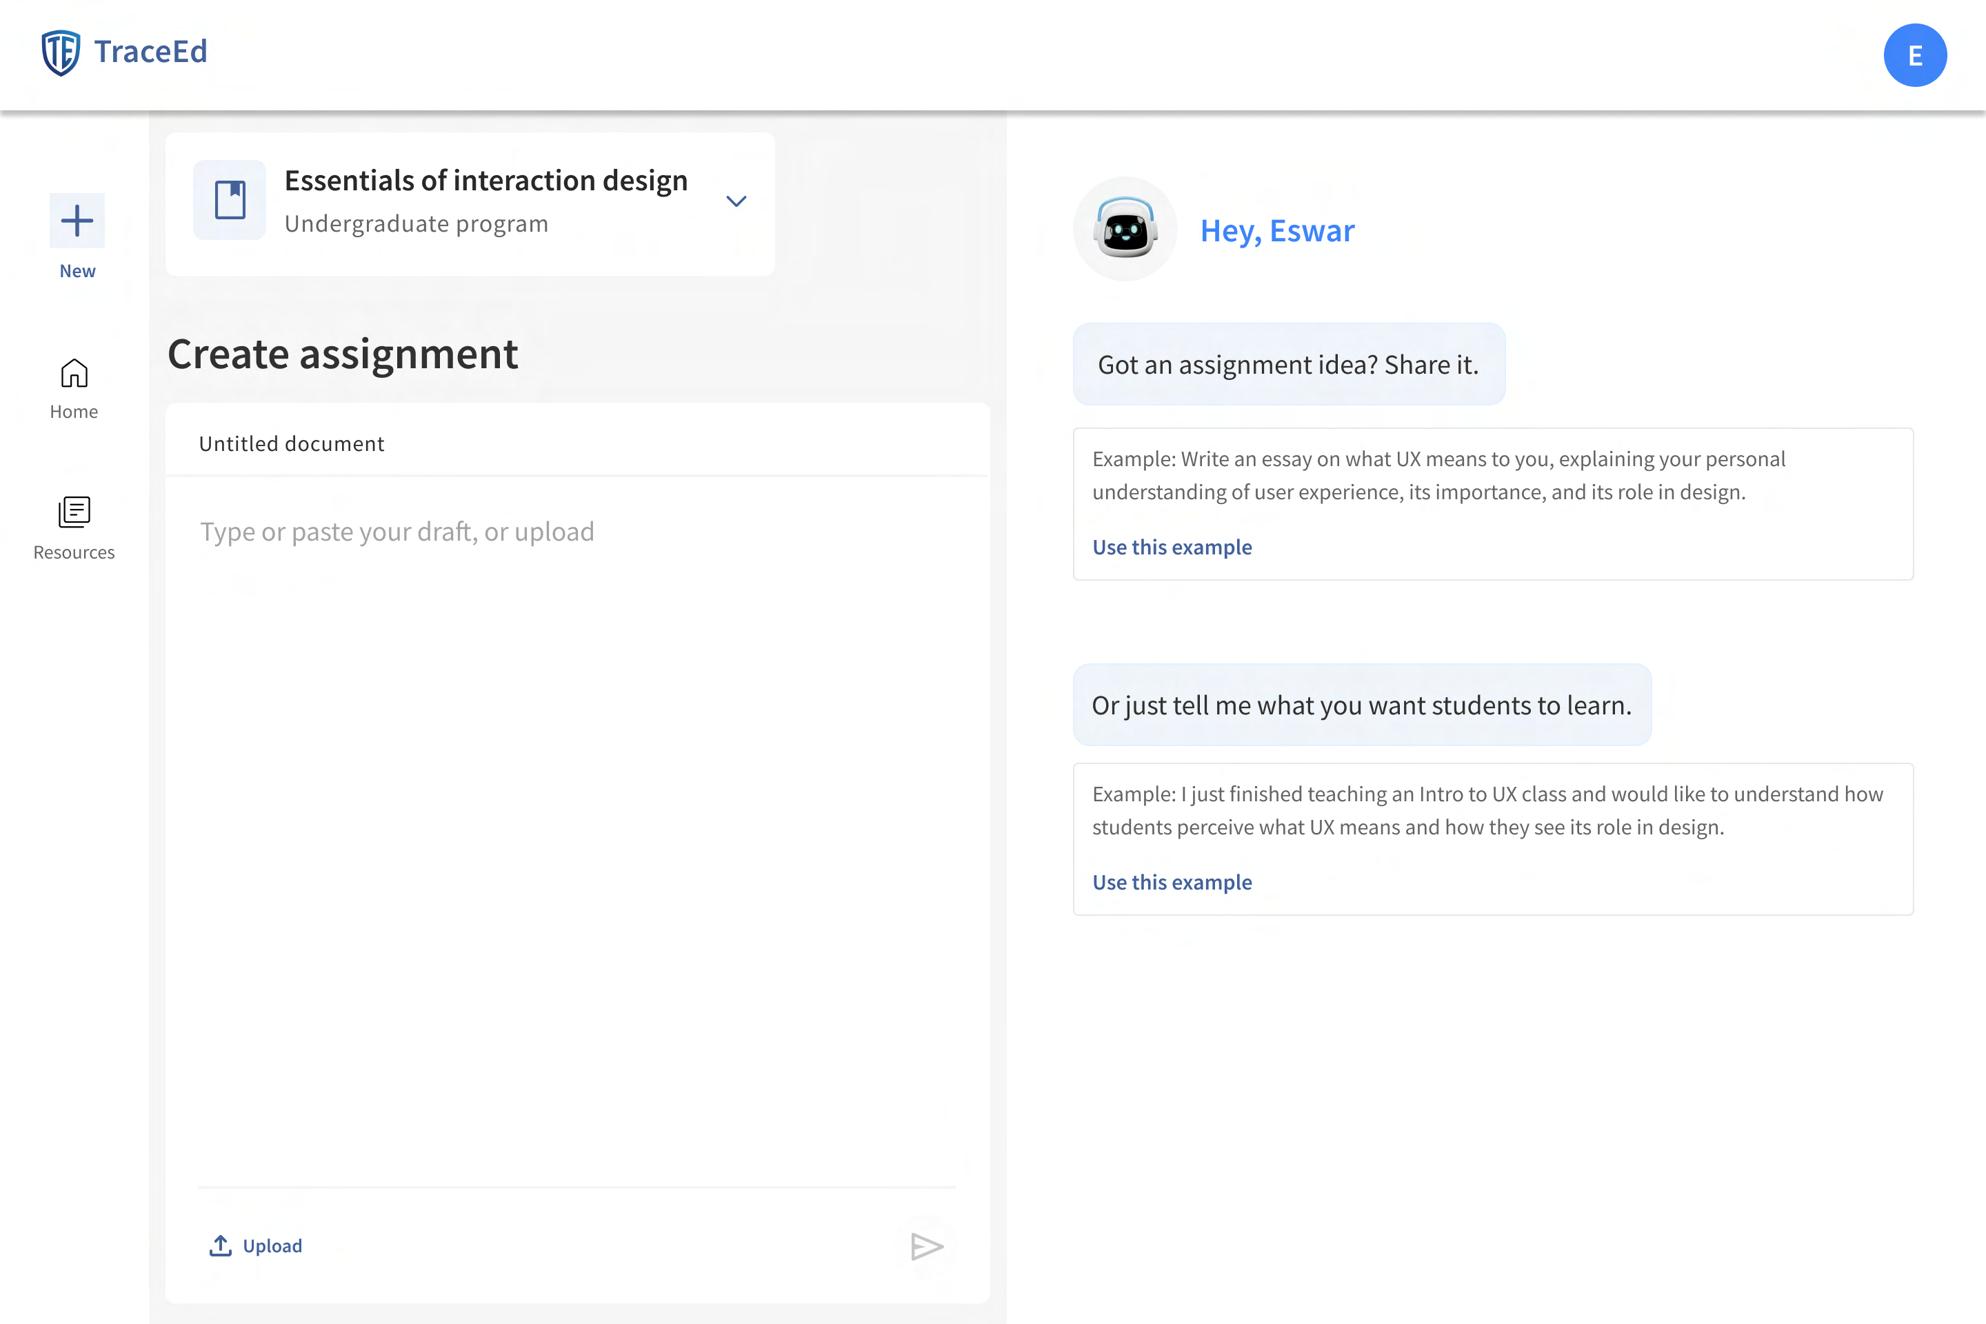Viewport: 1986px width, 1324px height.
Task: Open the E user profile avatar
Action: 1914,55
